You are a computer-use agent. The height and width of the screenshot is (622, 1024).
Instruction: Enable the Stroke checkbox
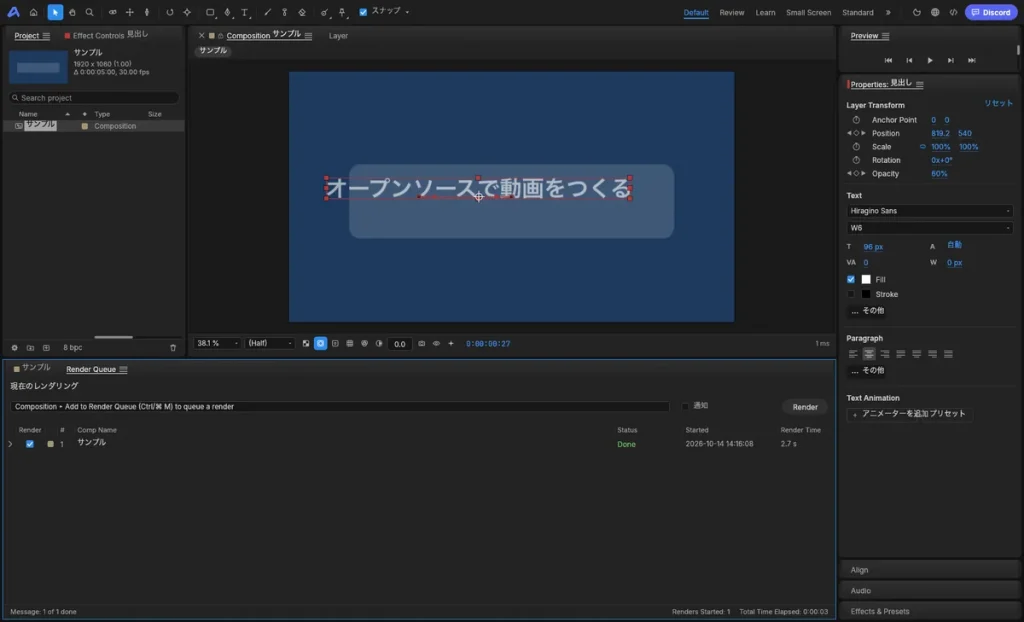coord(851,295)
